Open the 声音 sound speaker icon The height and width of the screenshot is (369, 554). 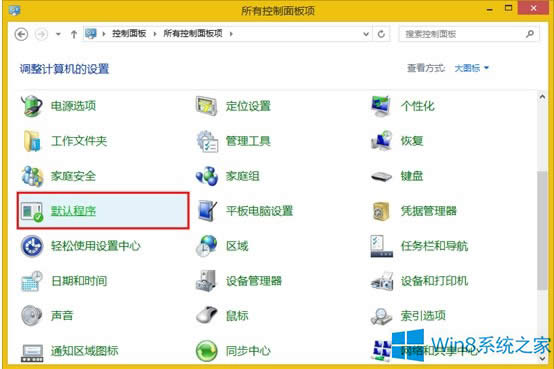pos(32,315)
